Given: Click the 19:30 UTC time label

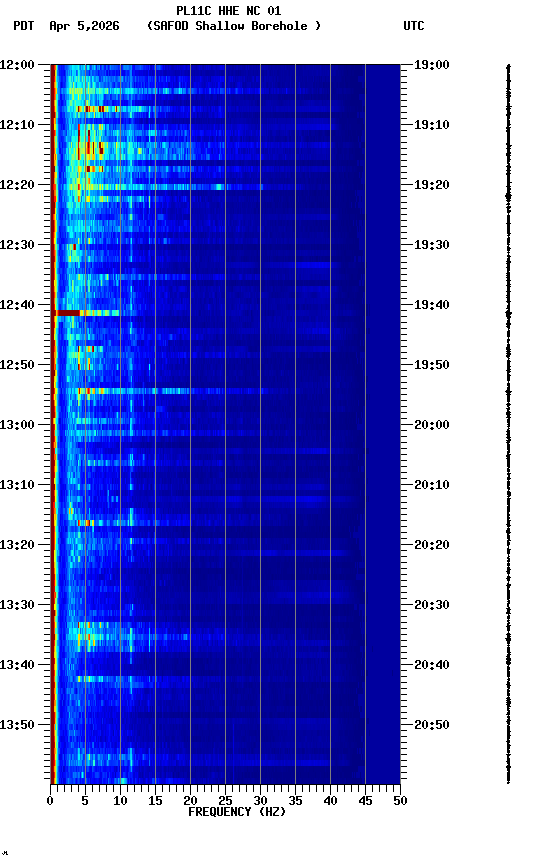Looking at the screenshot, I should (x=432, y=245).
